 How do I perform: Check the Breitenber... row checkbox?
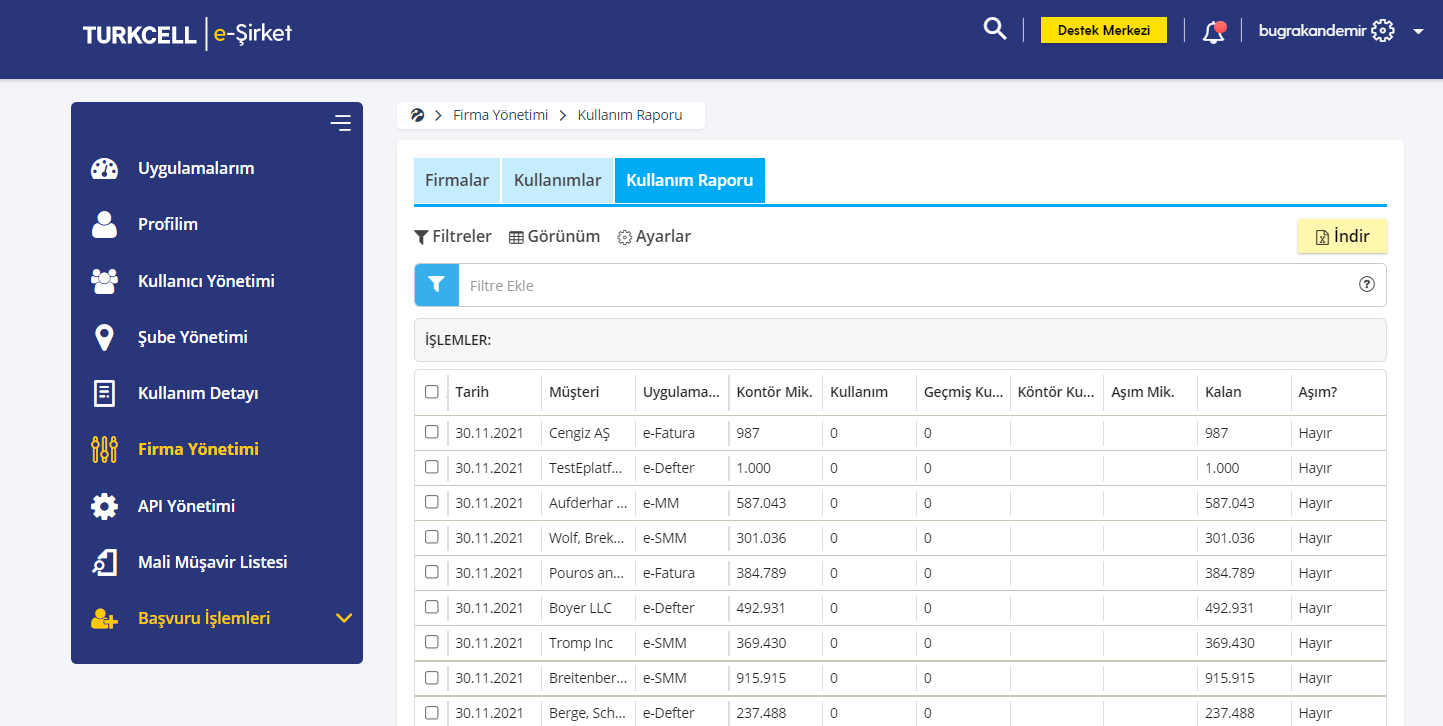pos(432,677)
